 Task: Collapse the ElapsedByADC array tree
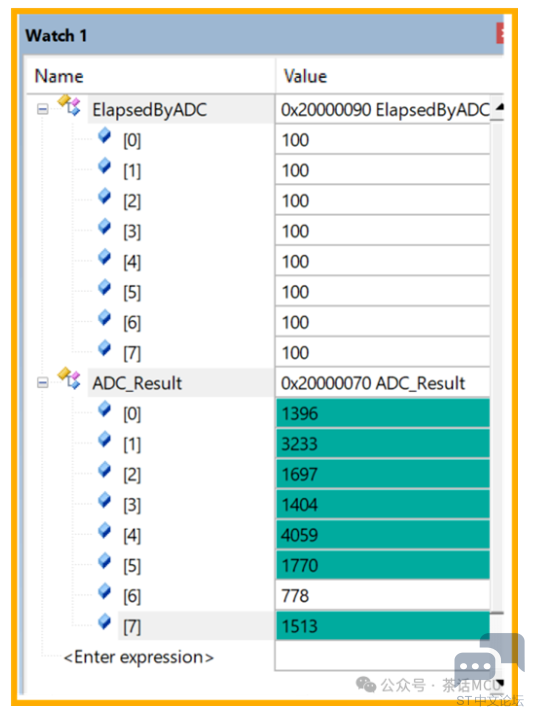42,110
